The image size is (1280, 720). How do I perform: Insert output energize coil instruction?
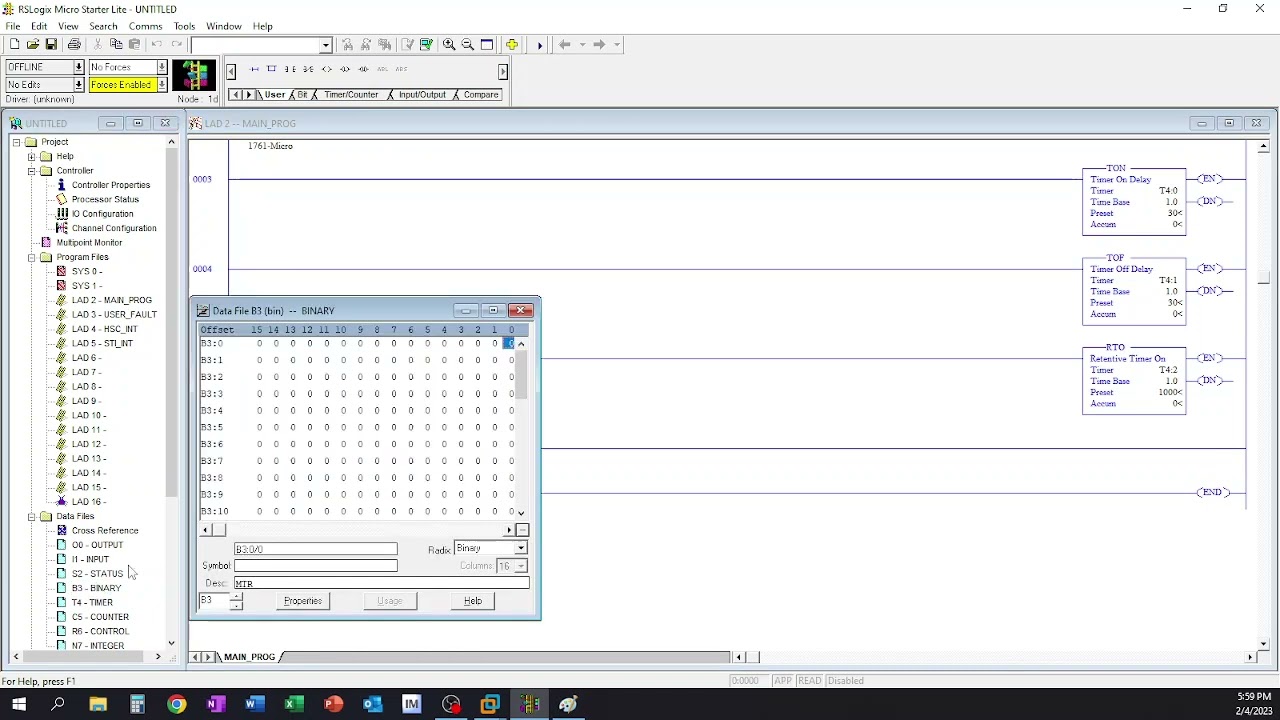click(326, 69)
